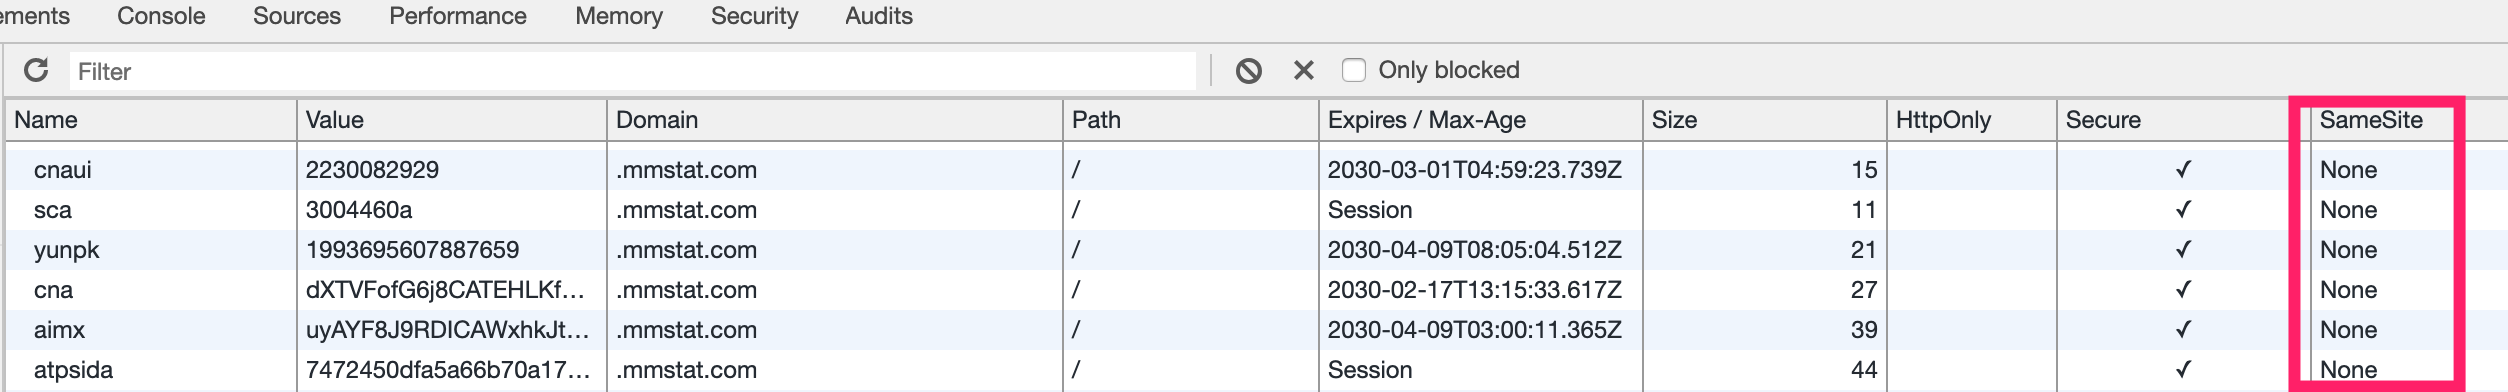
Task: Open the Console tab
Action: coord(161,16)
